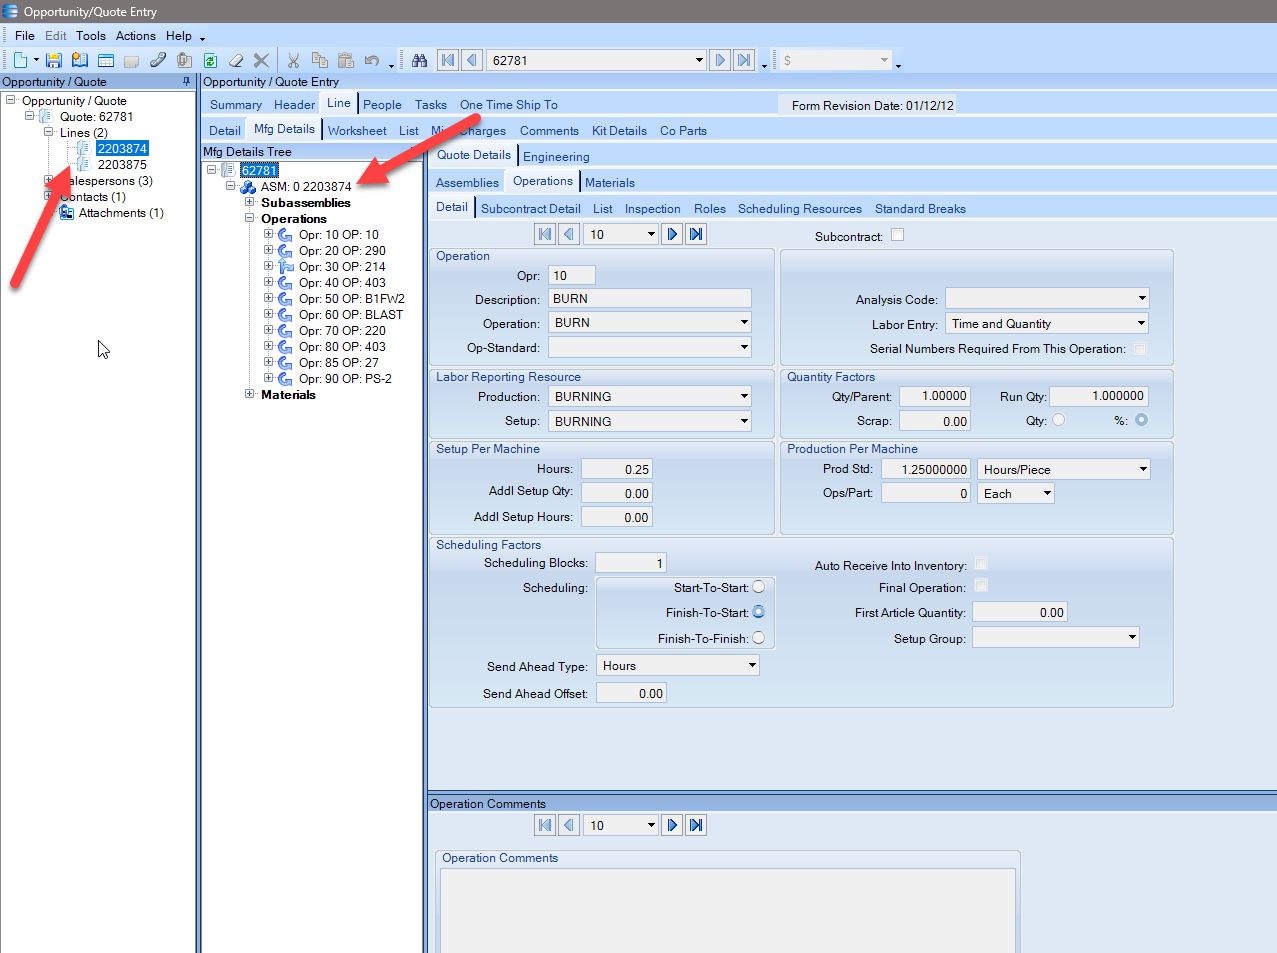Select the Finish-To-Start scheduling radio button
The height and width of the screenshot is (953, 1277).
(x=759, y=612)
